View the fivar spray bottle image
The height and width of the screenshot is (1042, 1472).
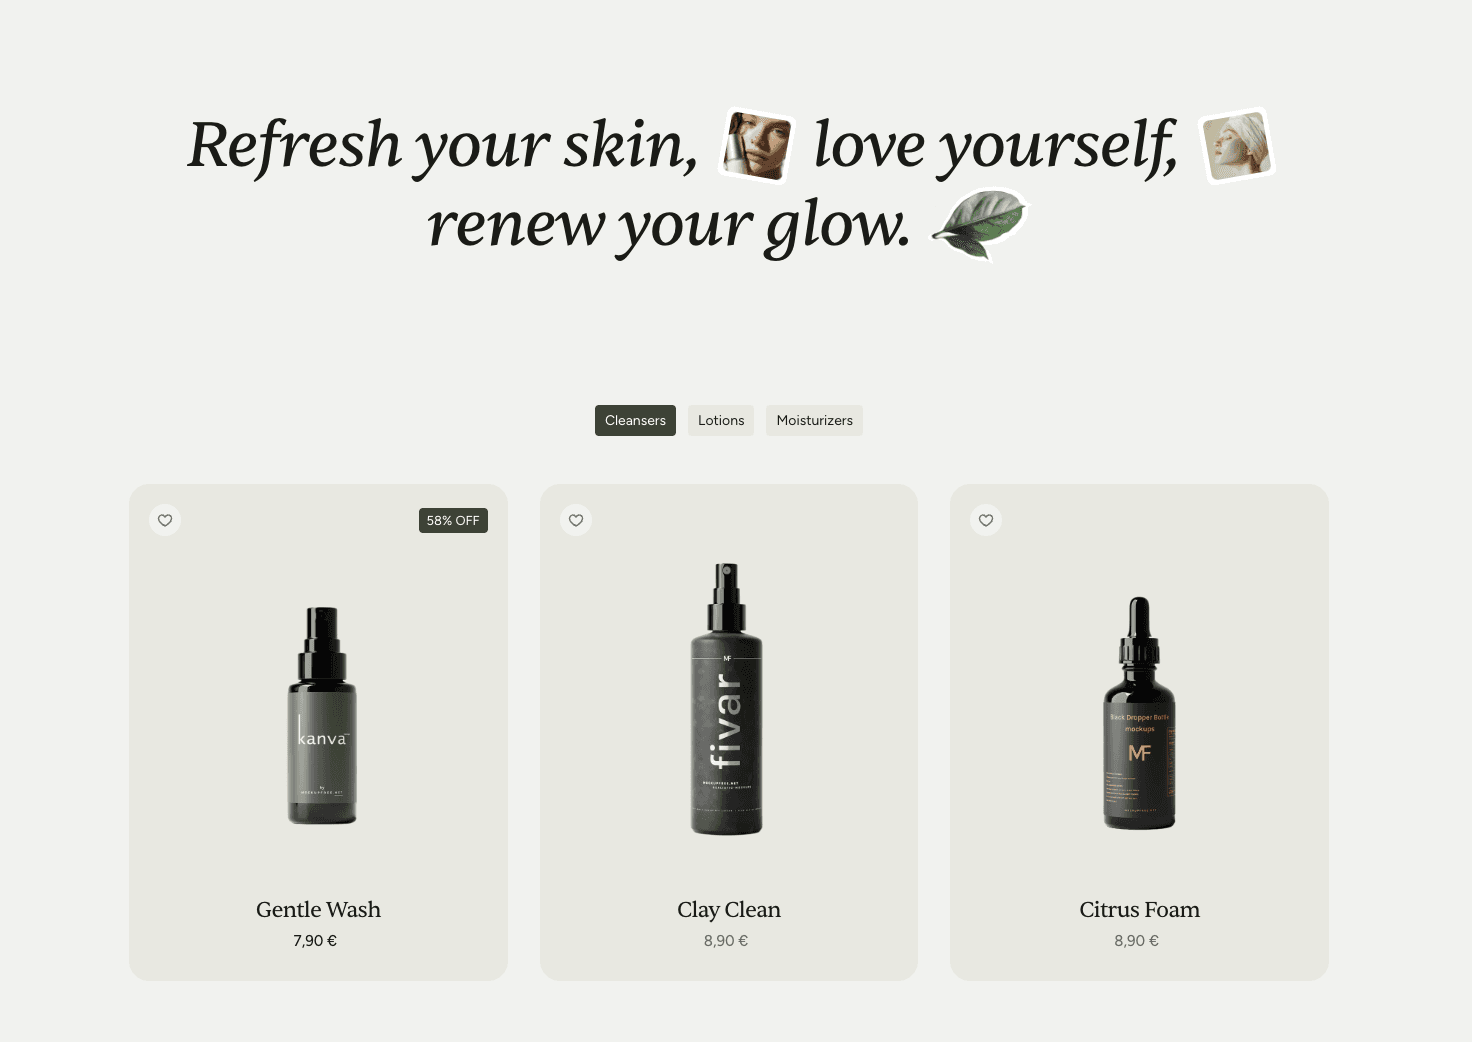(727, 699)
